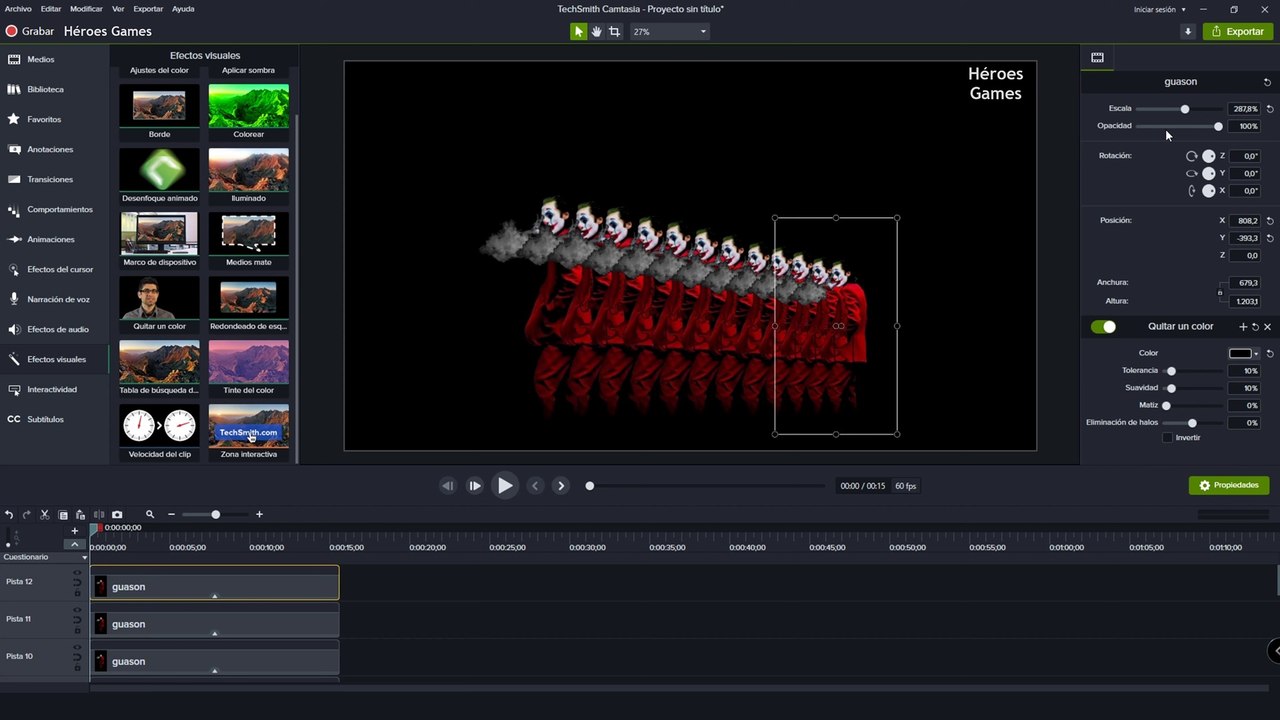Screen dimensions: 1280x720
Task: Click the paste icon on timeline toolbar
Action: click(x=80, y=514)
